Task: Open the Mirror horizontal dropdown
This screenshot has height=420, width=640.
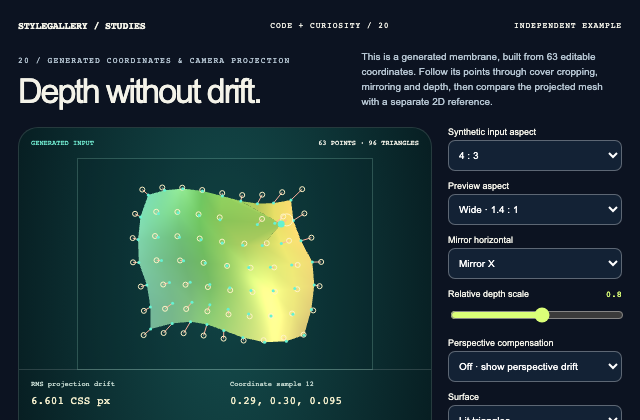Action: point(535,264)
